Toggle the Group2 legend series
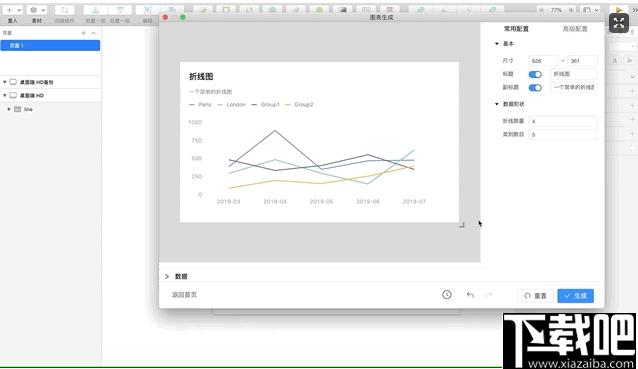638x369 pixels. coord(299,105)
